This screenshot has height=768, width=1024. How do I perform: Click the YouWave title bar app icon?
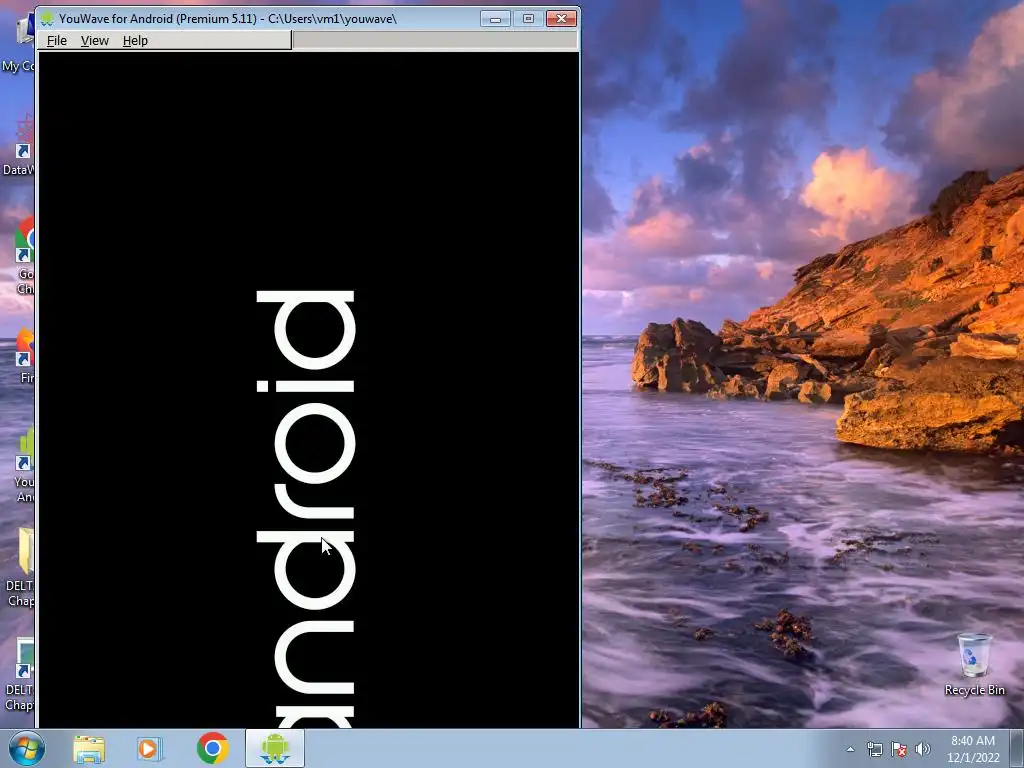coord(47,18)
